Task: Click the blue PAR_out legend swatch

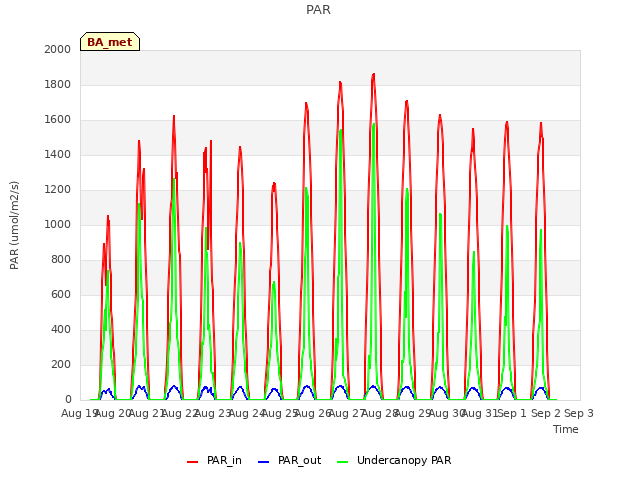Action: [x=264, y=461]
